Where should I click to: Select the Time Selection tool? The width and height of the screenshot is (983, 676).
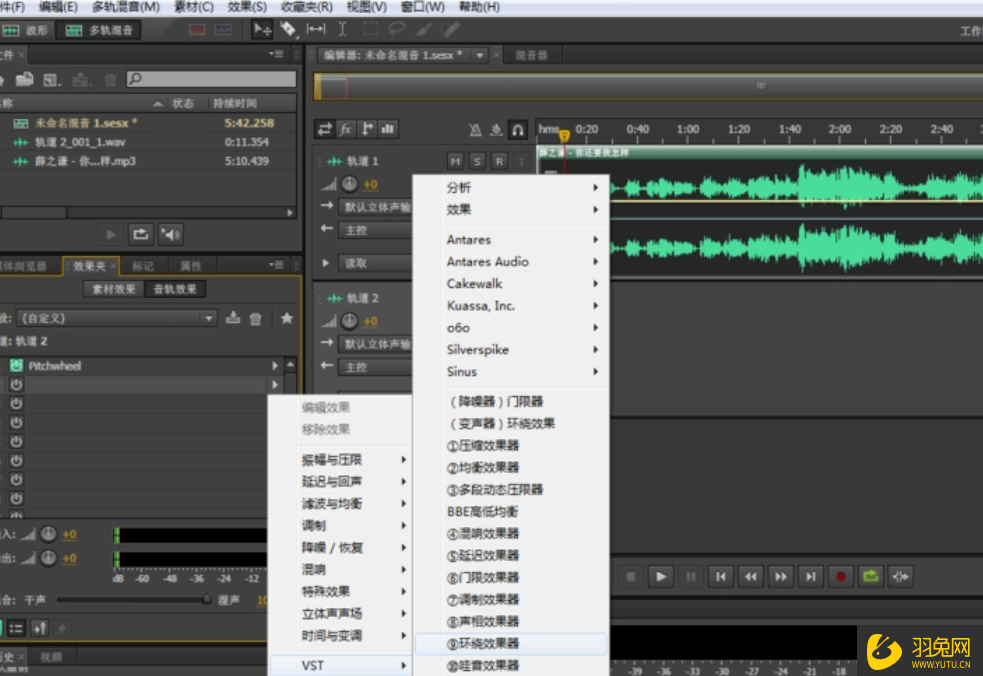pos(341,29)
